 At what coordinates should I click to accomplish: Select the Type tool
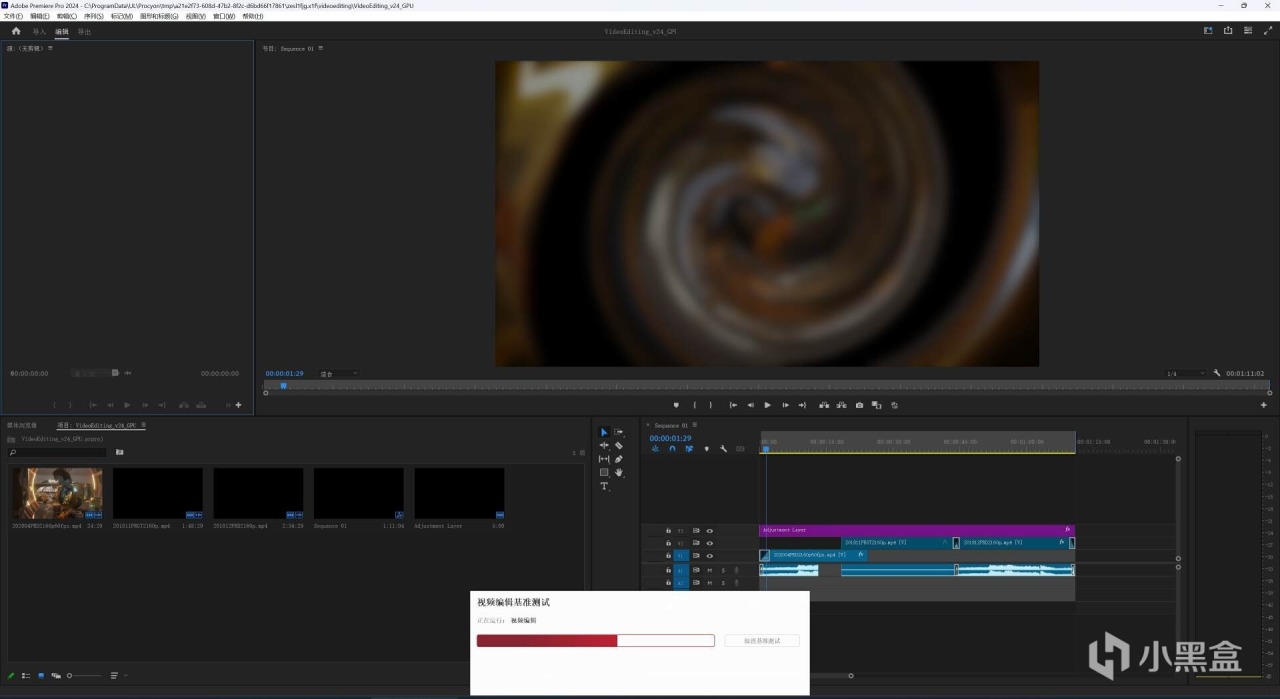tap(604, 486)
